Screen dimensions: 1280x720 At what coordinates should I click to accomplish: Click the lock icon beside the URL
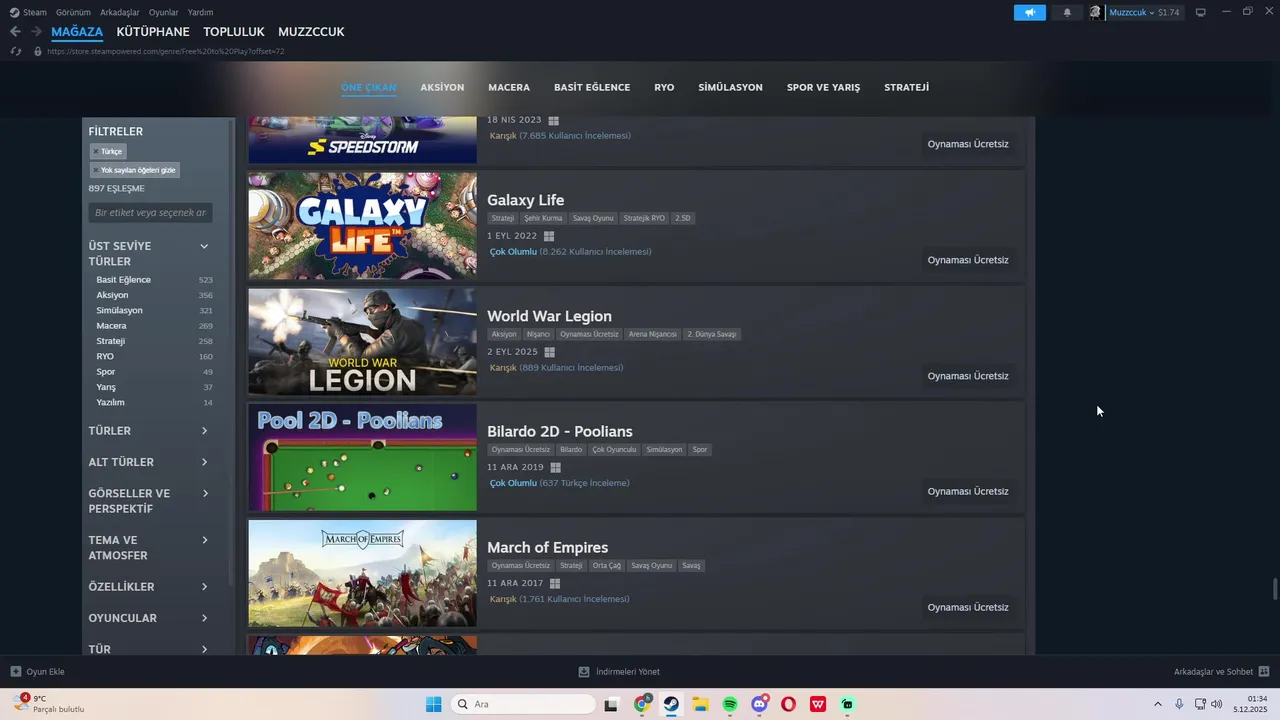point(37,51)
